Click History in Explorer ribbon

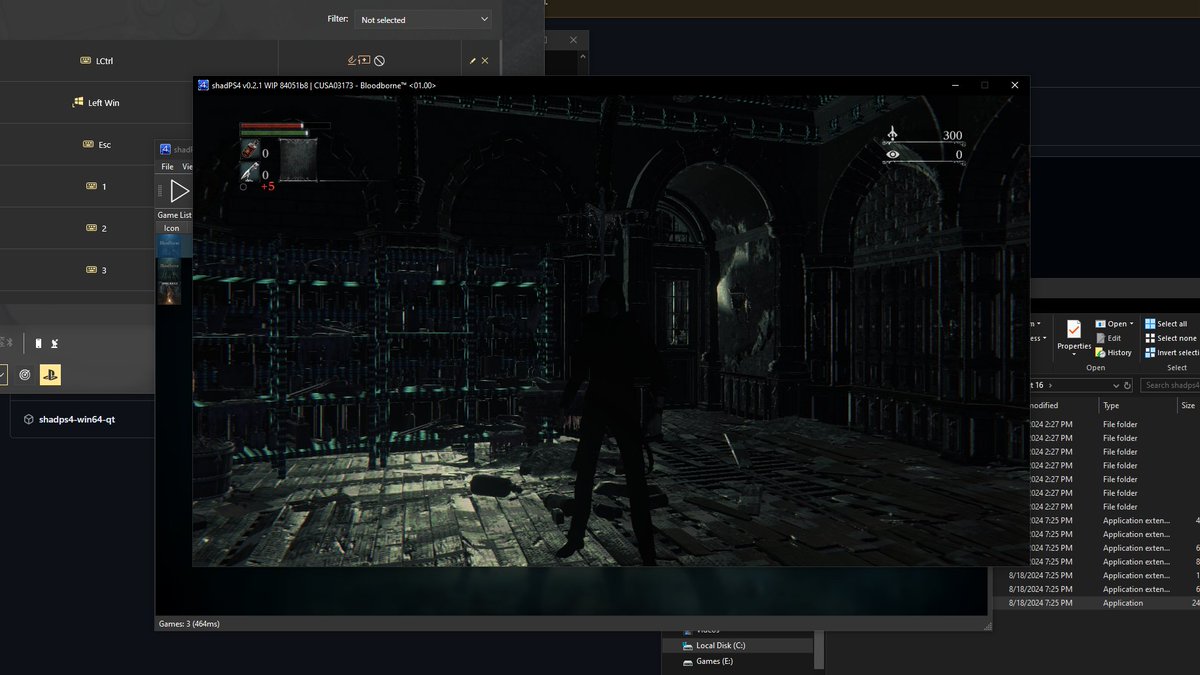tap(1113, 352)
